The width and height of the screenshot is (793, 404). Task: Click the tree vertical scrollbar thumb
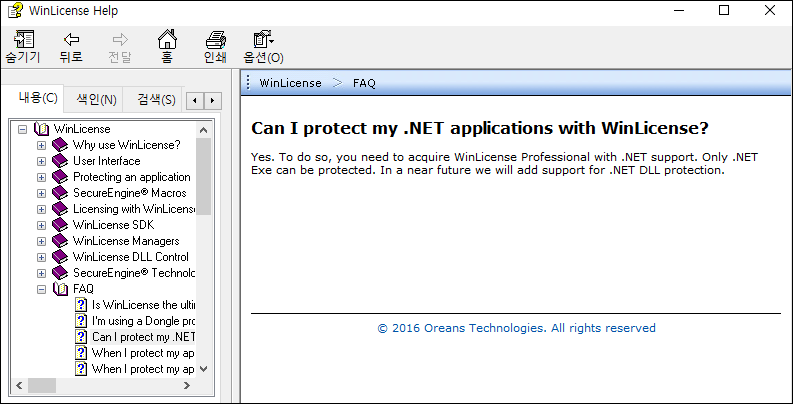pos(203,176)
